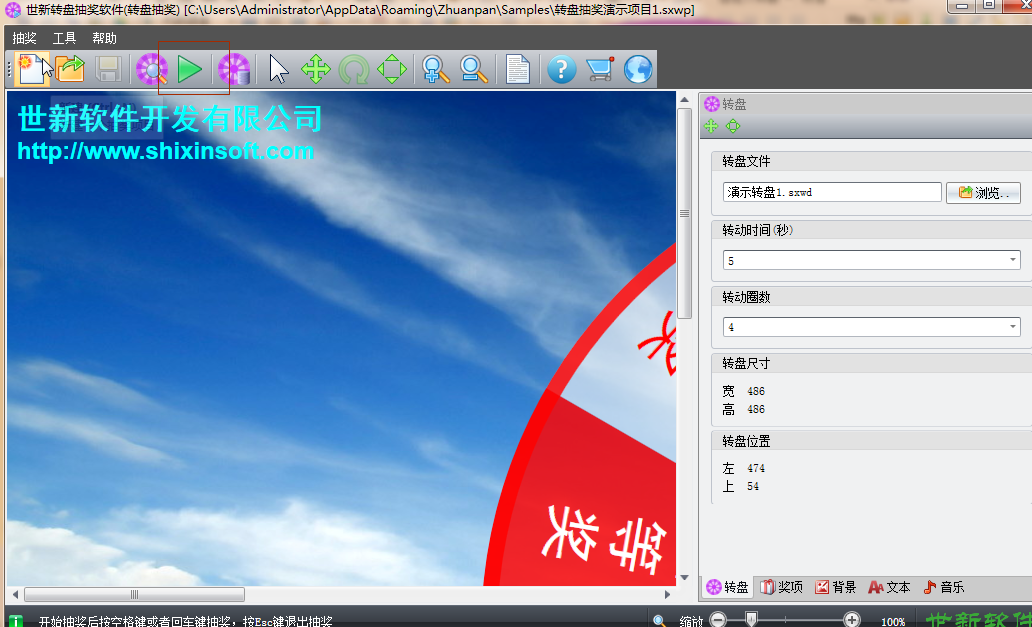Click the status bar magnifier icon
Screen dimensions: 1032x627
pos(659,620)
